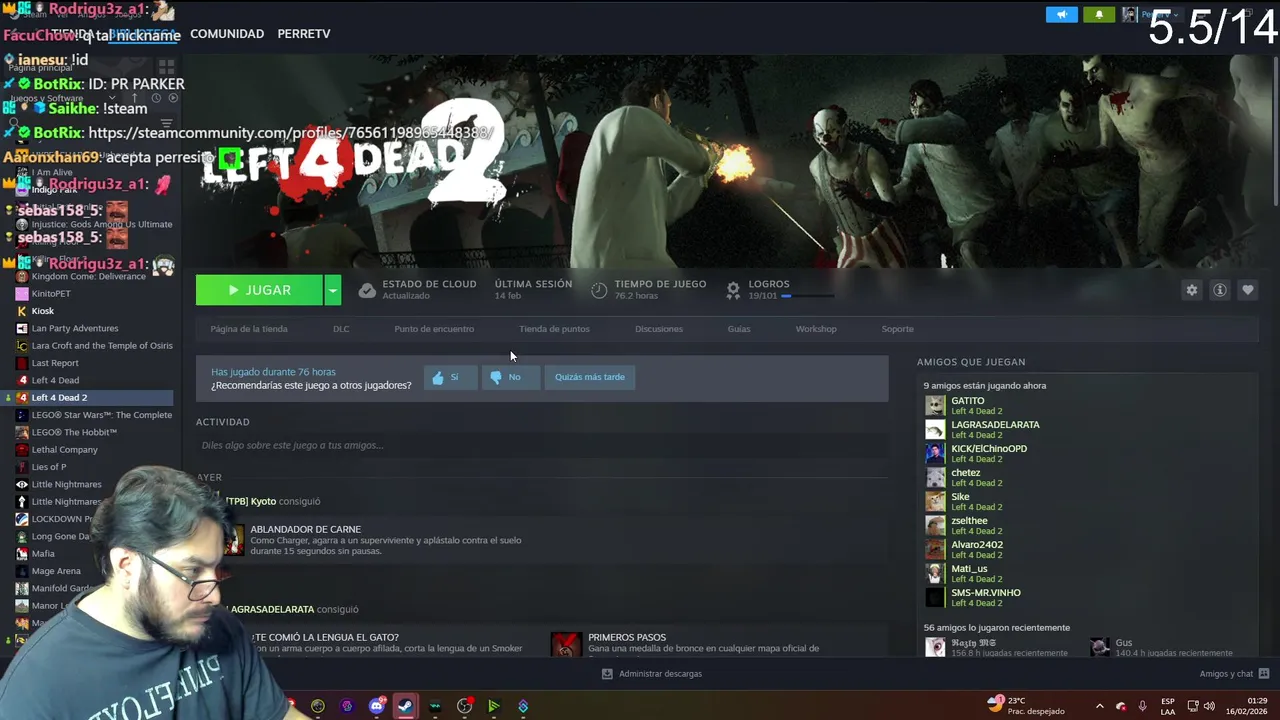
Task: Click the taskbar volume speaker icon
Action: [x=1209, y=706]
